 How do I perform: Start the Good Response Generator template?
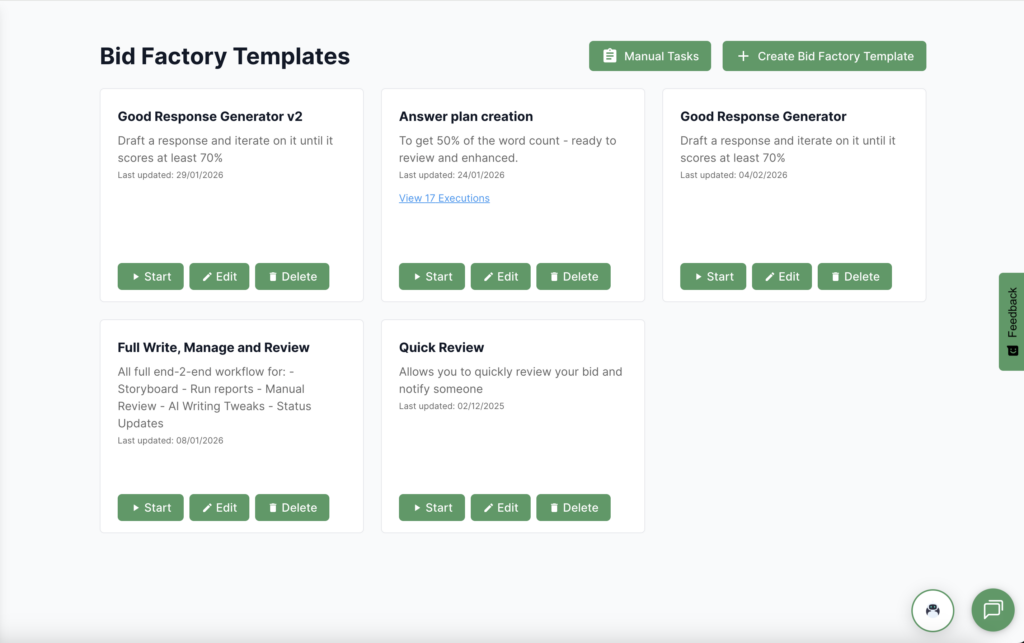pyautogui.click(x=713, y=277)
